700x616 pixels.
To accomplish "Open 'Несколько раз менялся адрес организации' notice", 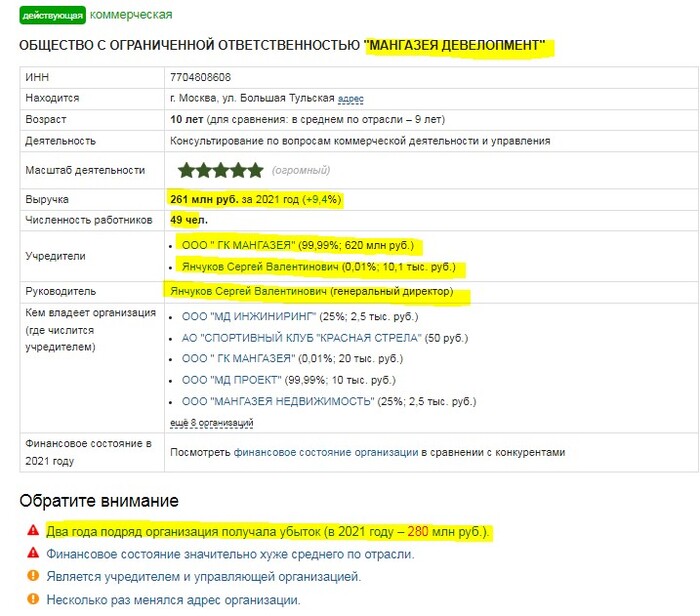I will coord(173,600).
